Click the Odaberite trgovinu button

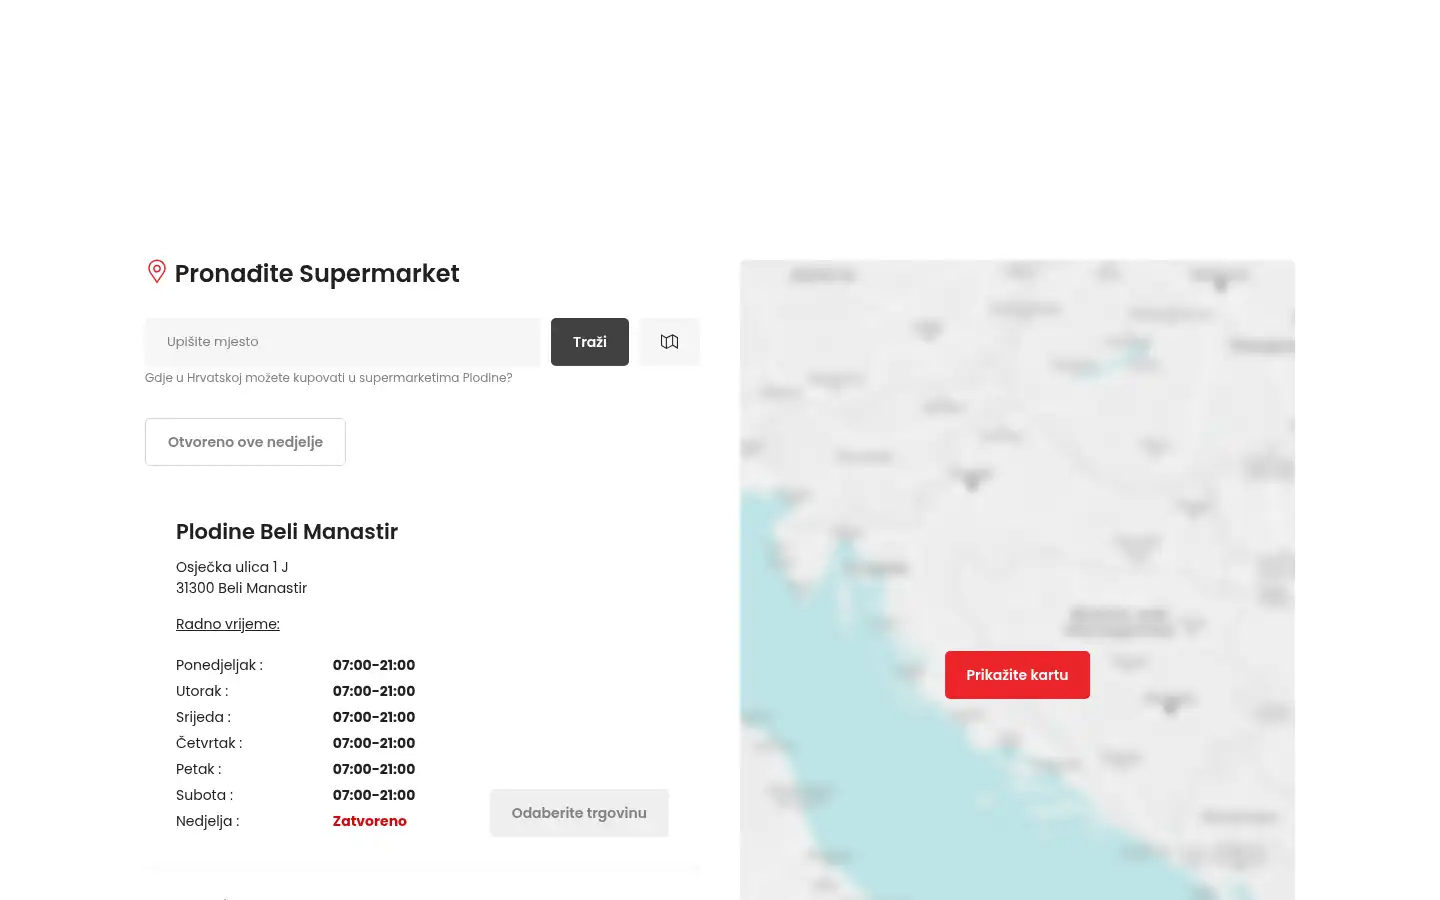click(579, 813)
